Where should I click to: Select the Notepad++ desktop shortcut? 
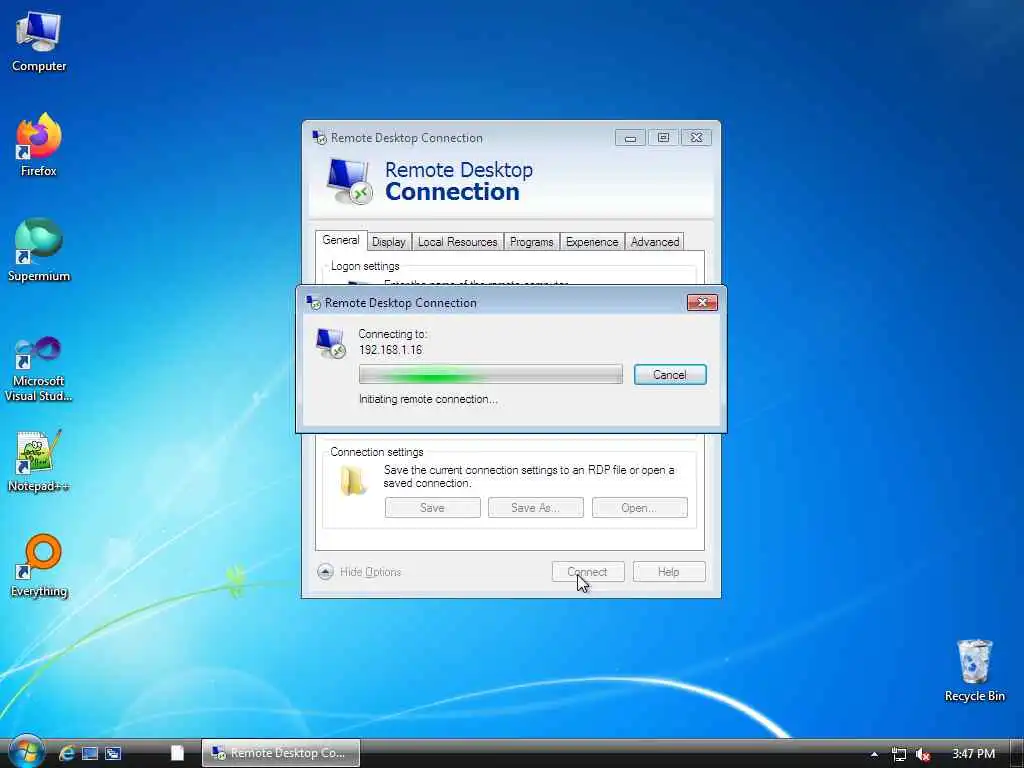click(x=39, y=461)
